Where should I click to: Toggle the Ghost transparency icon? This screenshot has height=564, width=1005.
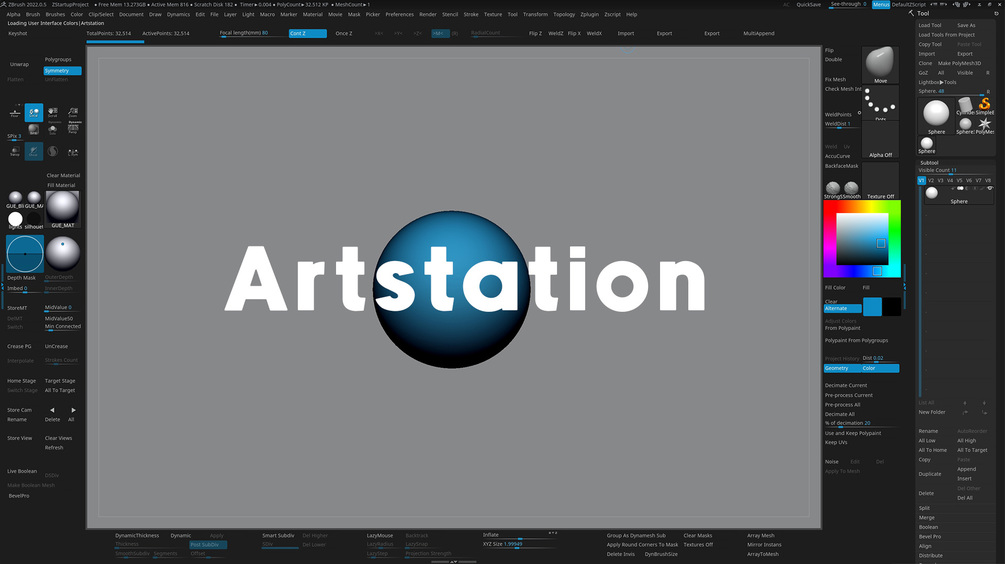33,152
